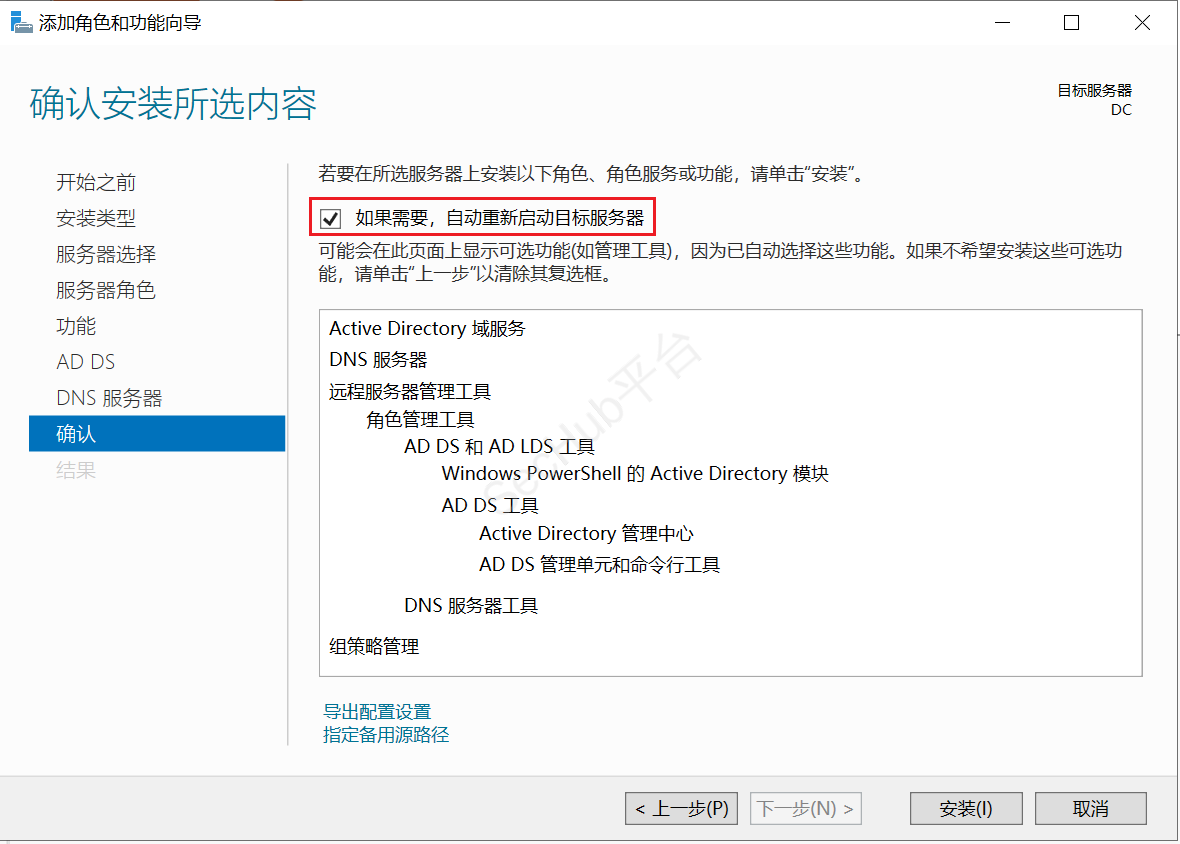Open the 指定备用源路径 link
1180x844 pixels.
pyautogui.click(x=386, y=734)
